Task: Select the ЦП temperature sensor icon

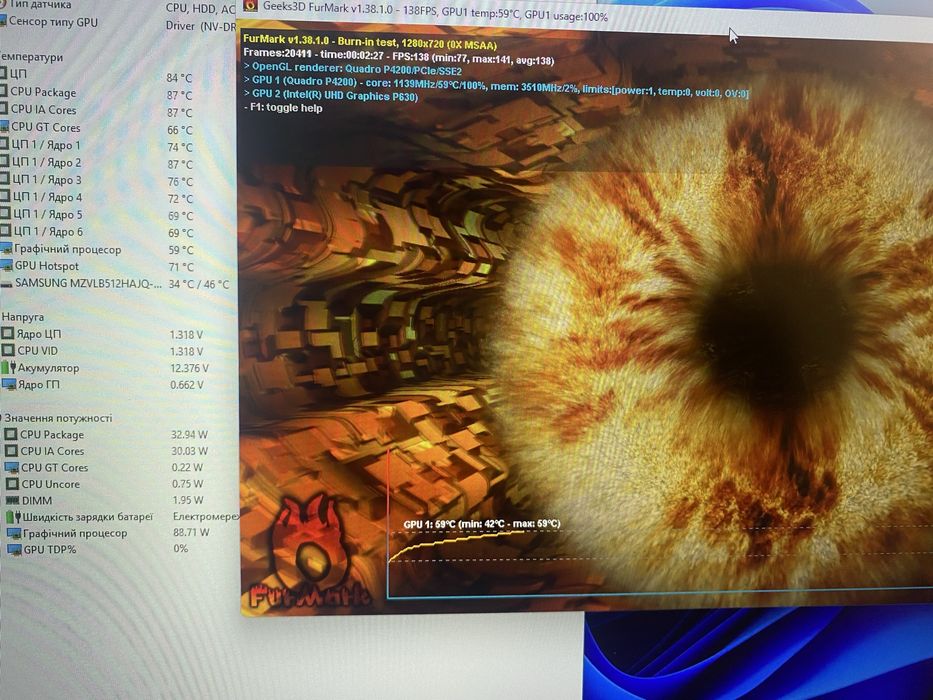Action: coord(4,74)
